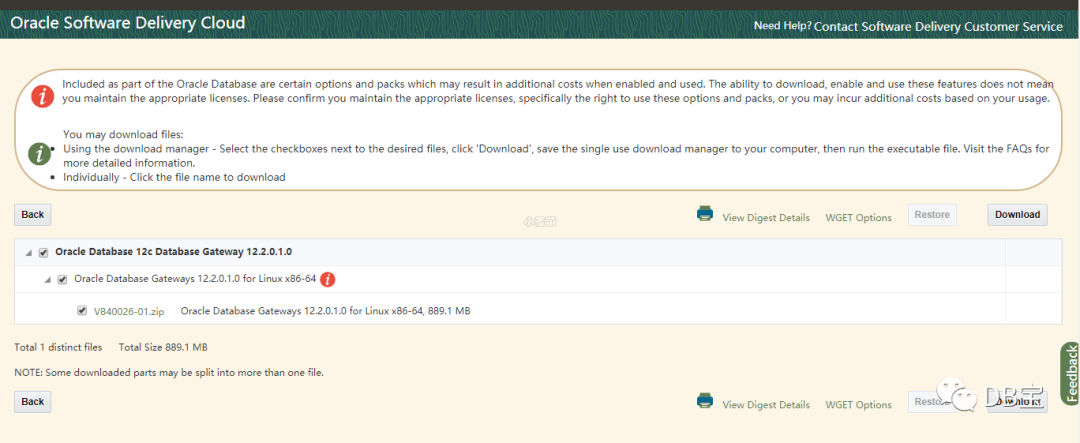Open lower View Digest Details link
1080x443 pixels.
click(766, 405)
